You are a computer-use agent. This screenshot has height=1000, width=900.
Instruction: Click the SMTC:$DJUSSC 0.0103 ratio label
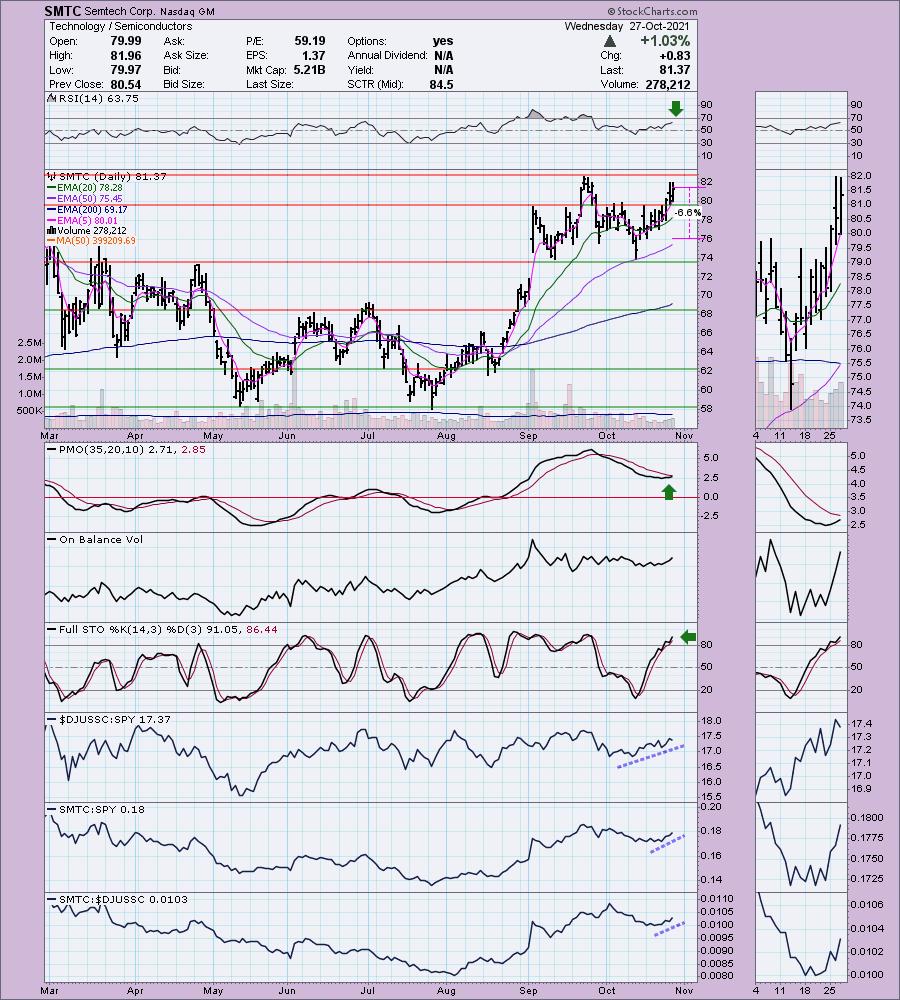pos(123,899)
